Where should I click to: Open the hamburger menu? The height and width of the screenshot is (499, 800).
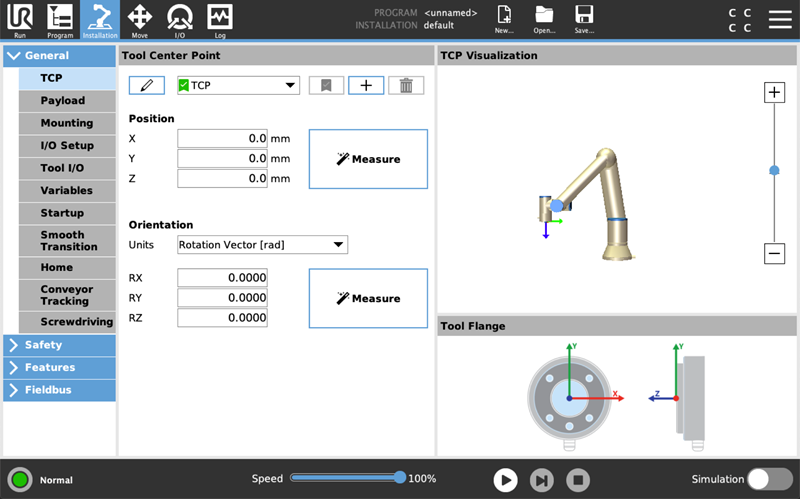pyautogui.click(x=780, y=19)
